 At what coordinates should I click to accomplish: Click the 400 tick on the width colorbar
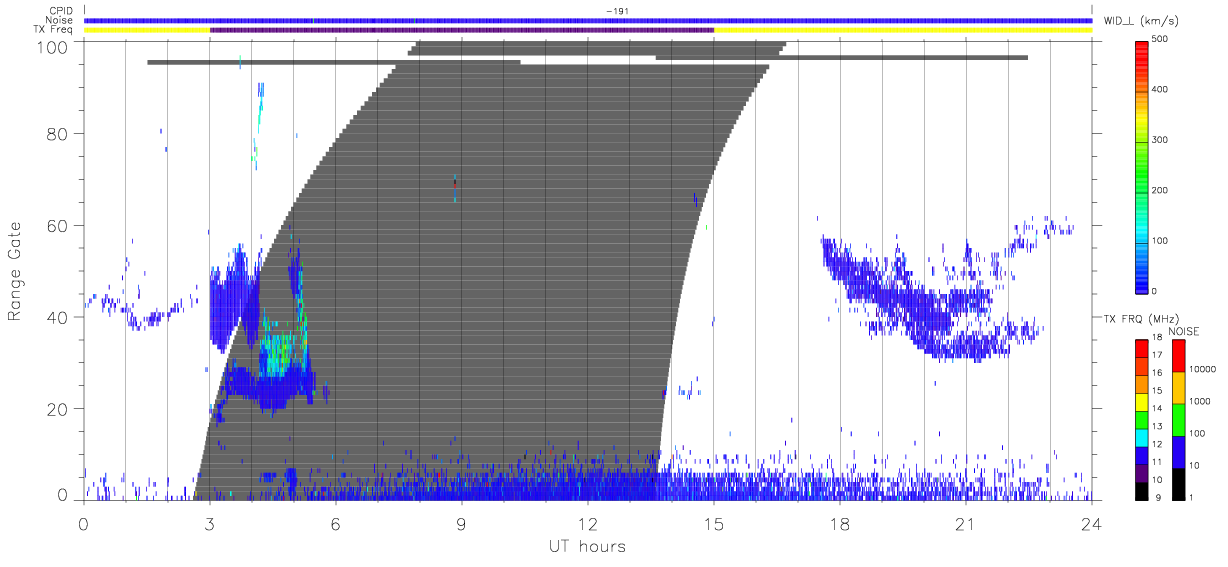pos(1161,90)
